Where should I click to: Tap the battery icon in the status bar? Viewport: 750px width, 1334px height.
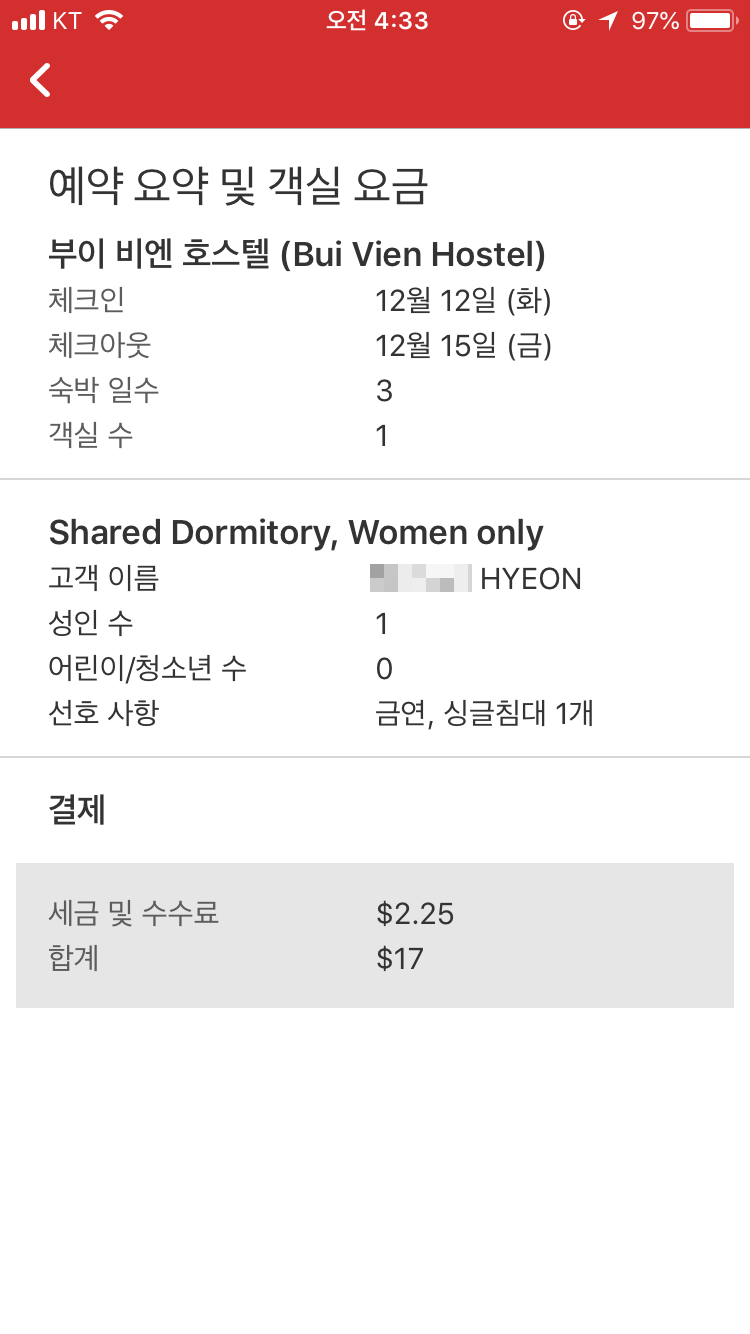click(712, 21)
